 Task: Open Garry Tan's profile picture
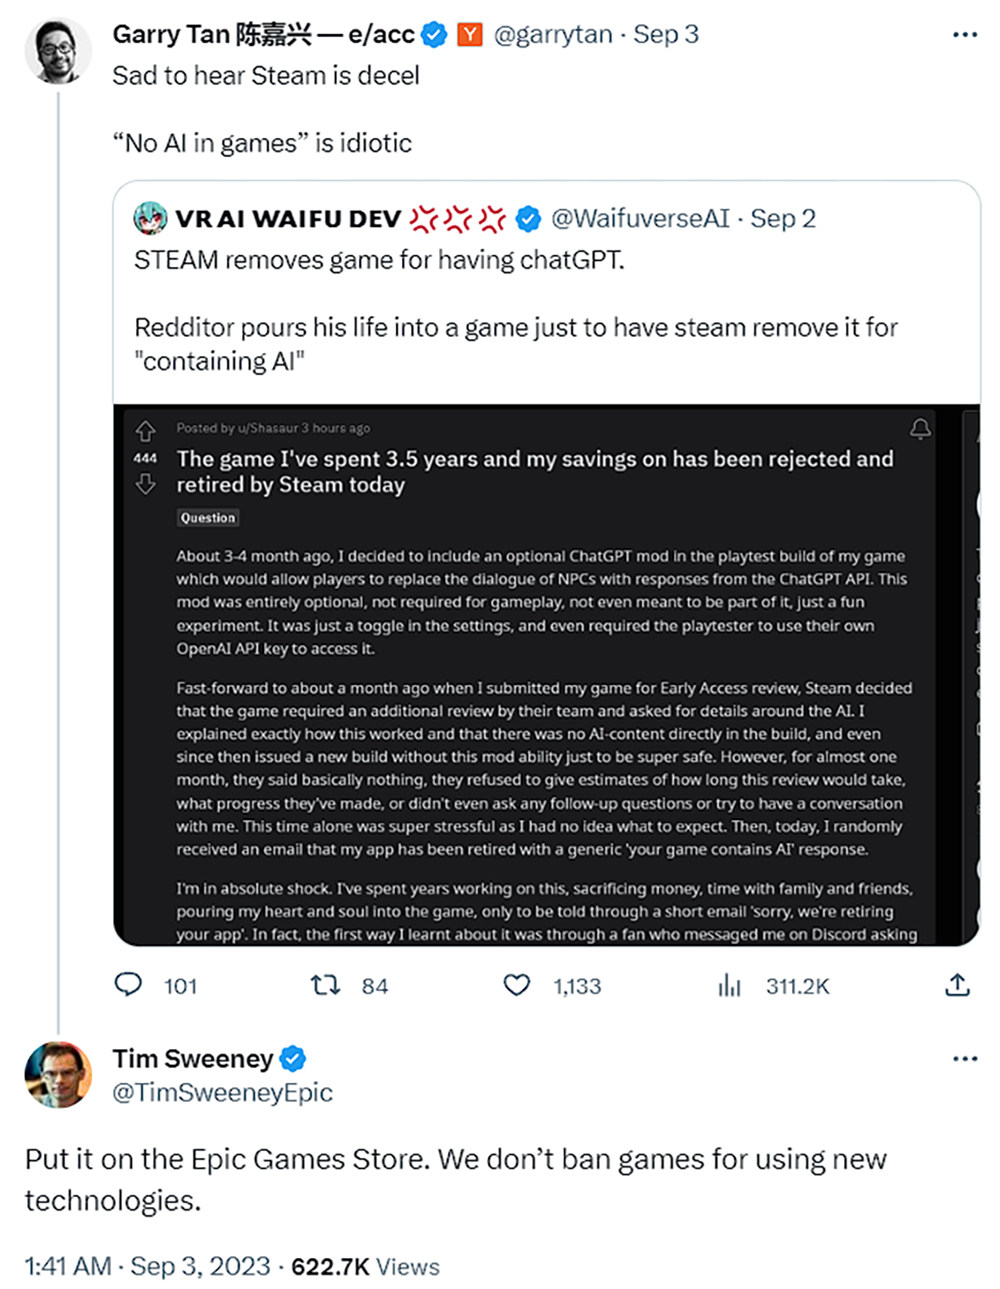tap(58, 50)
